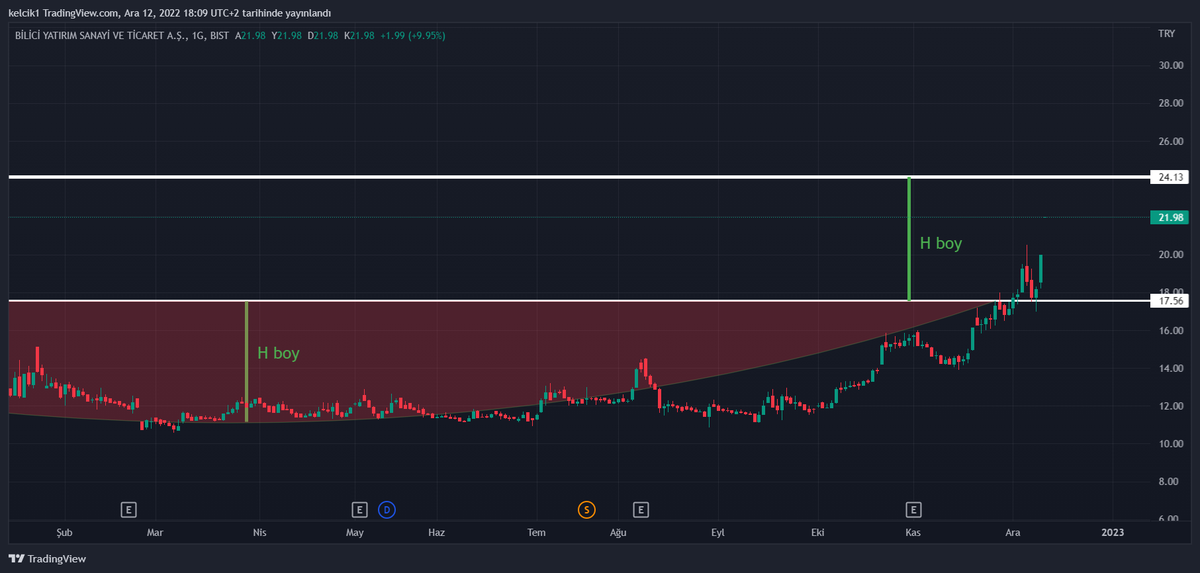The height and width of the screenshot is (573, 1200).
Task: Click the 28.00 price axis label
Action: pyautogui.click(x=1170, y=104)
